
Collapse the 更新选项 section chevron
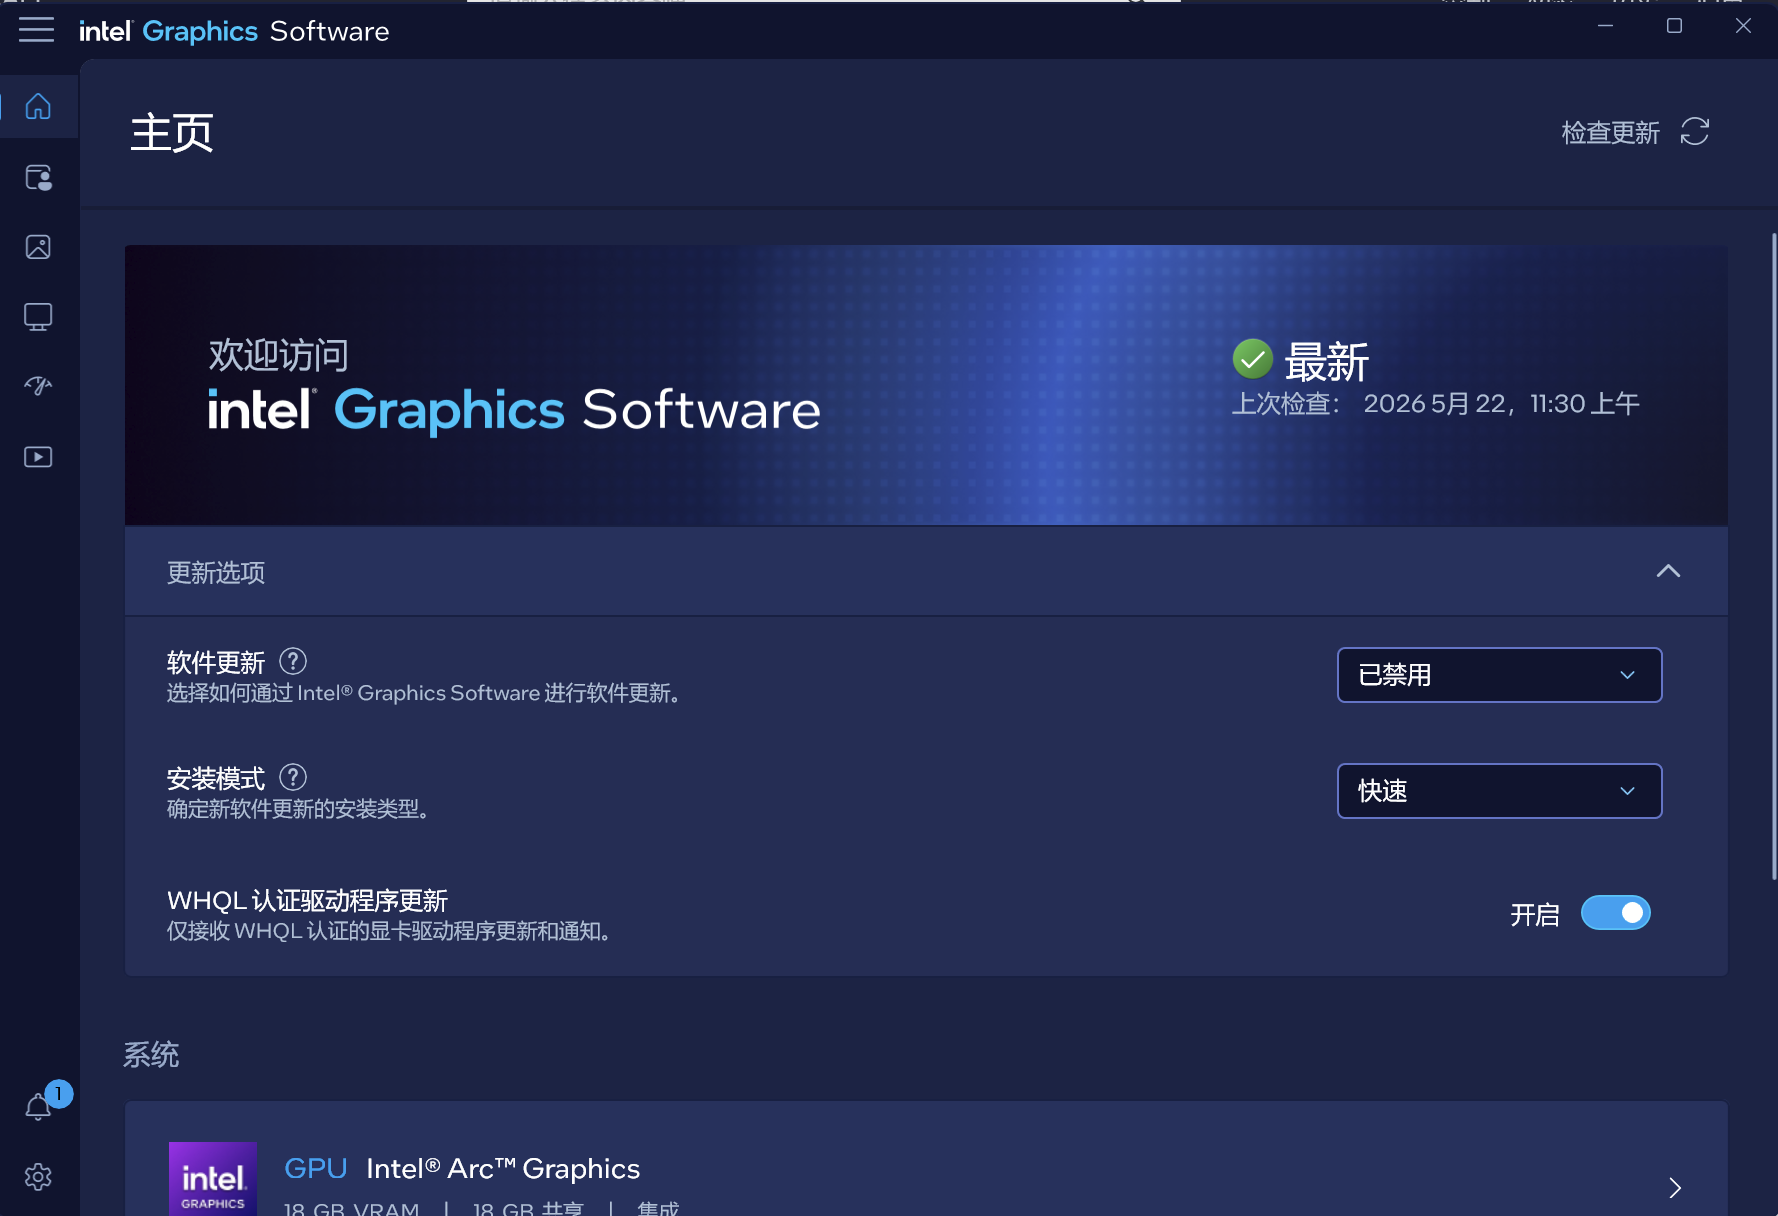[x=1668, y=571]
